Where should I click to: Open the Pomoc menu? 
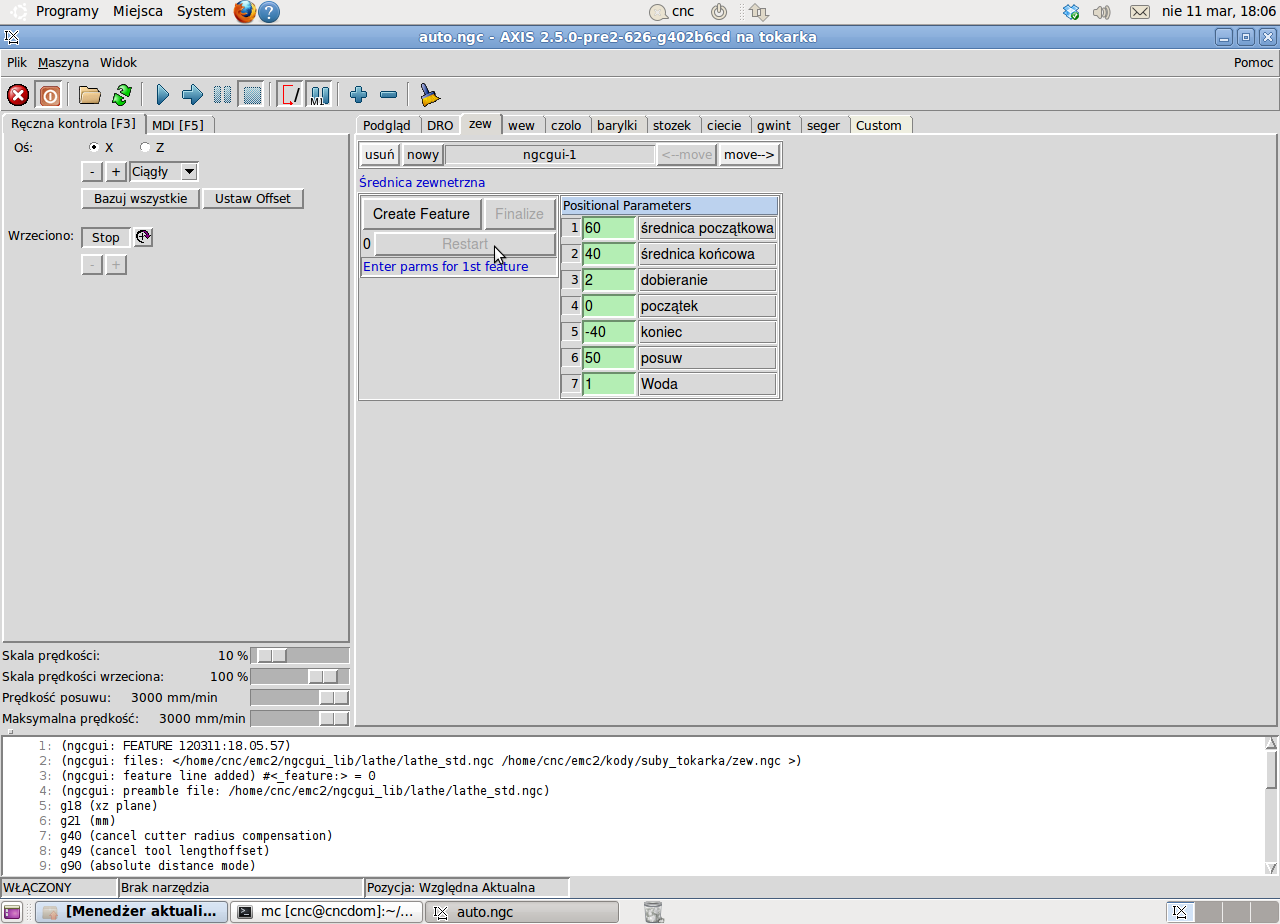1253,62
